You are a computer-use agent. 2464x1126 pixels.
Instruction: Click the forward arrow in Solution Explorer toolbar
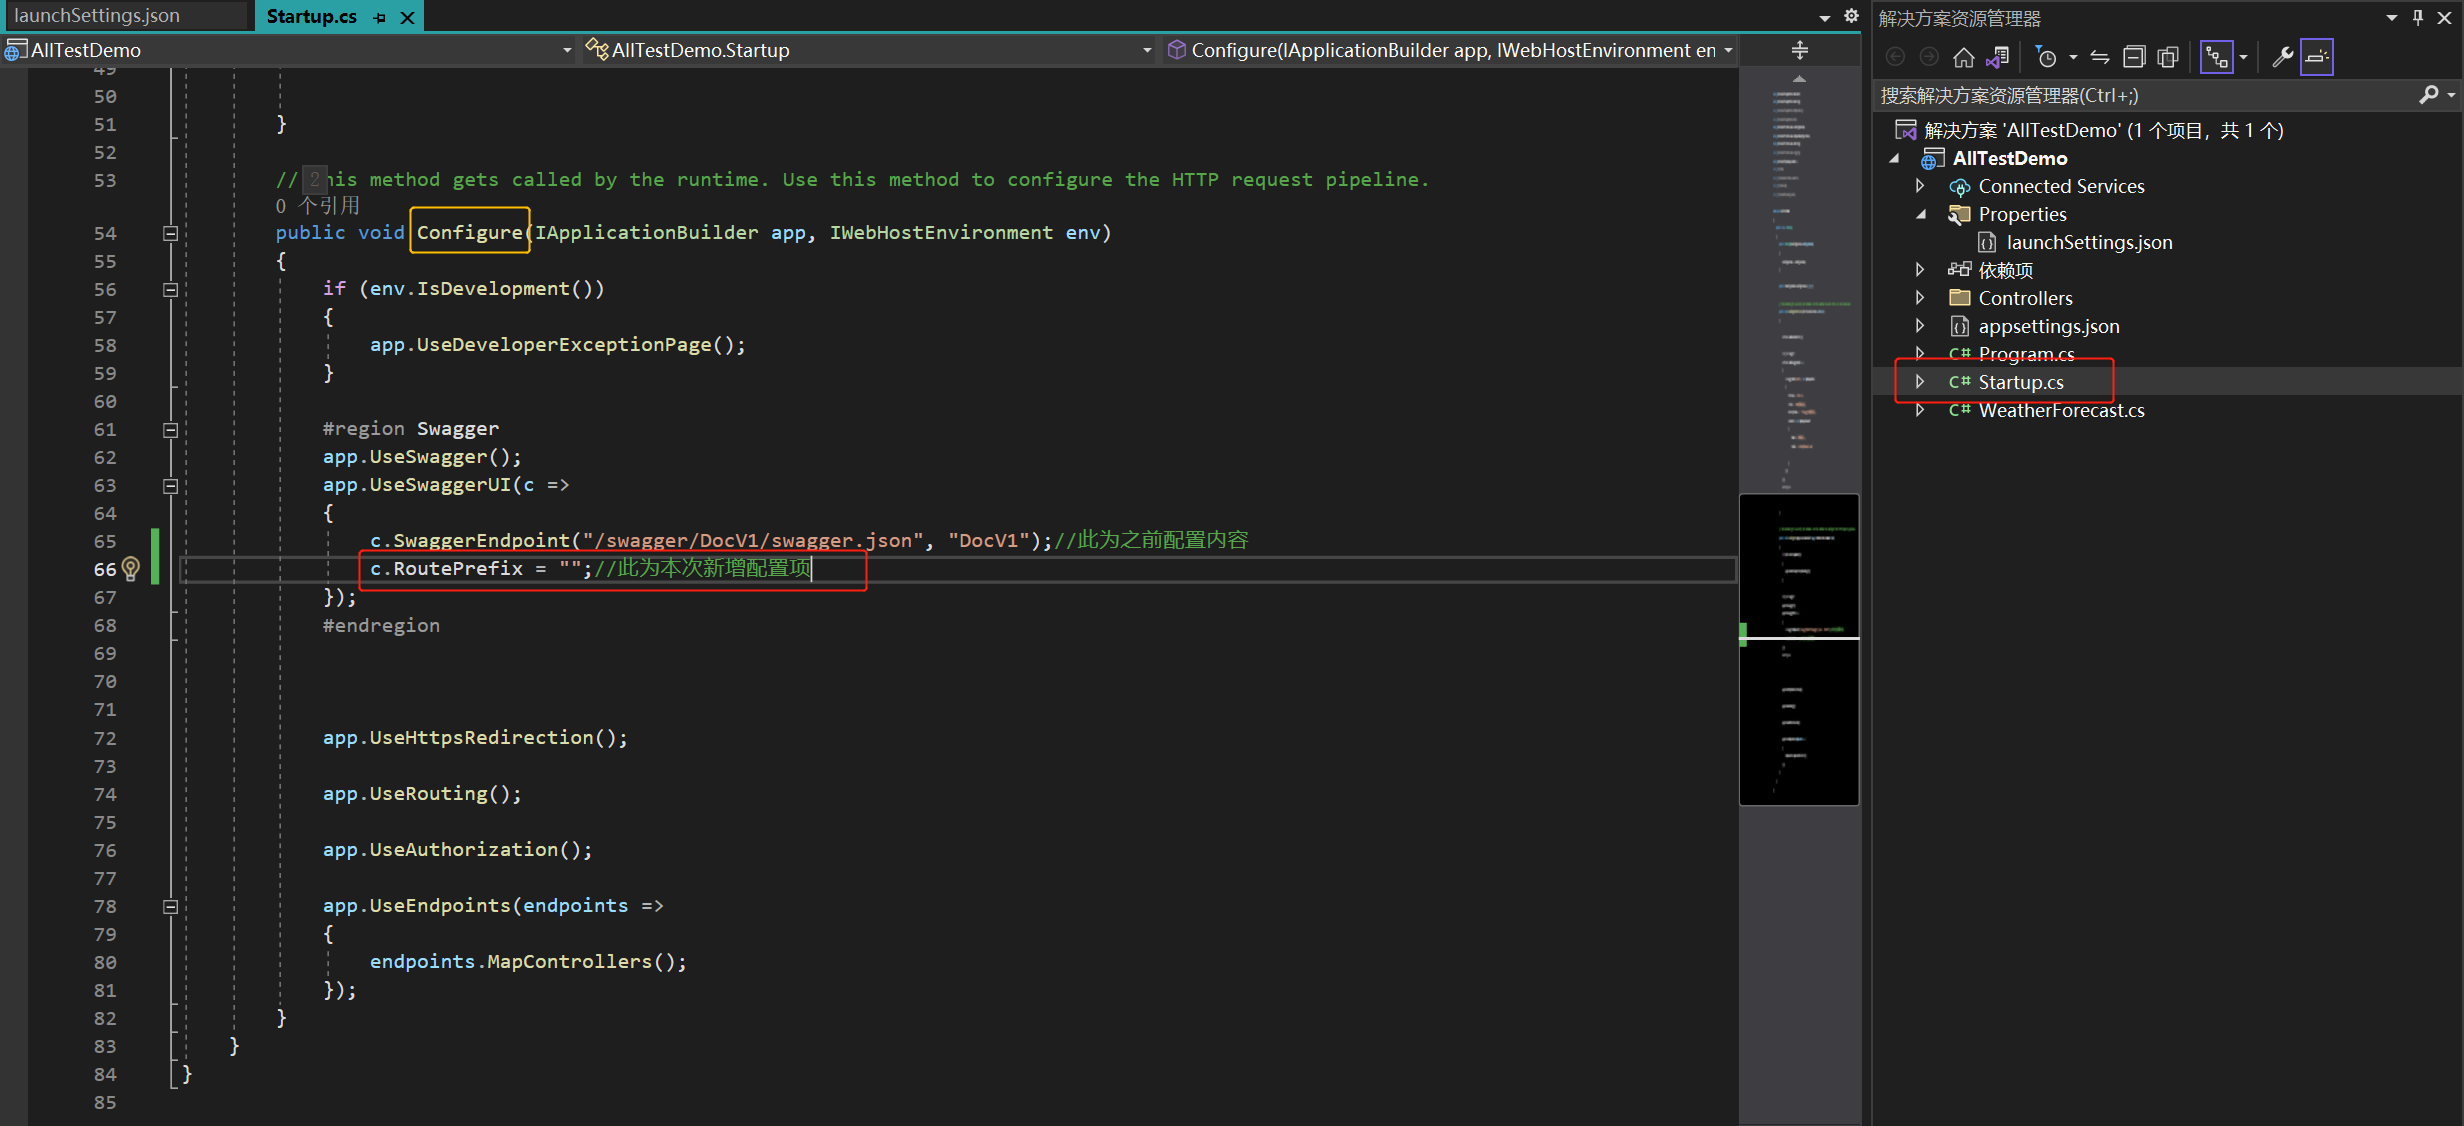pyautogui.click(x=1929, y=57)
